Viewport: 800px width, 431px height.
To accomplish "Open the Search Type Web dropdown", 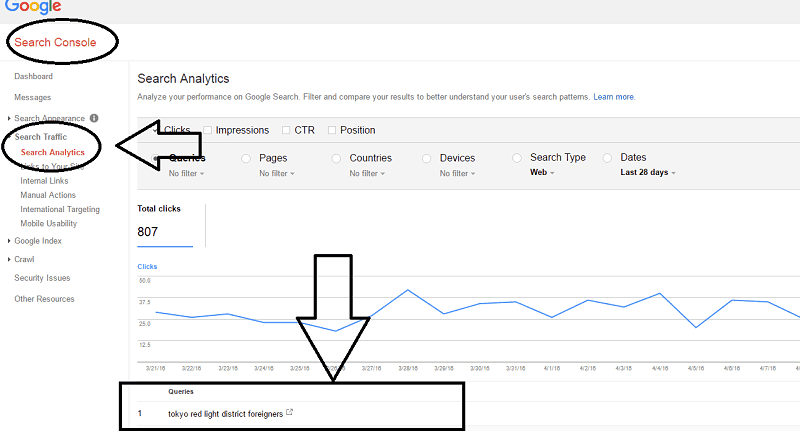I will (x=543, y=173).
